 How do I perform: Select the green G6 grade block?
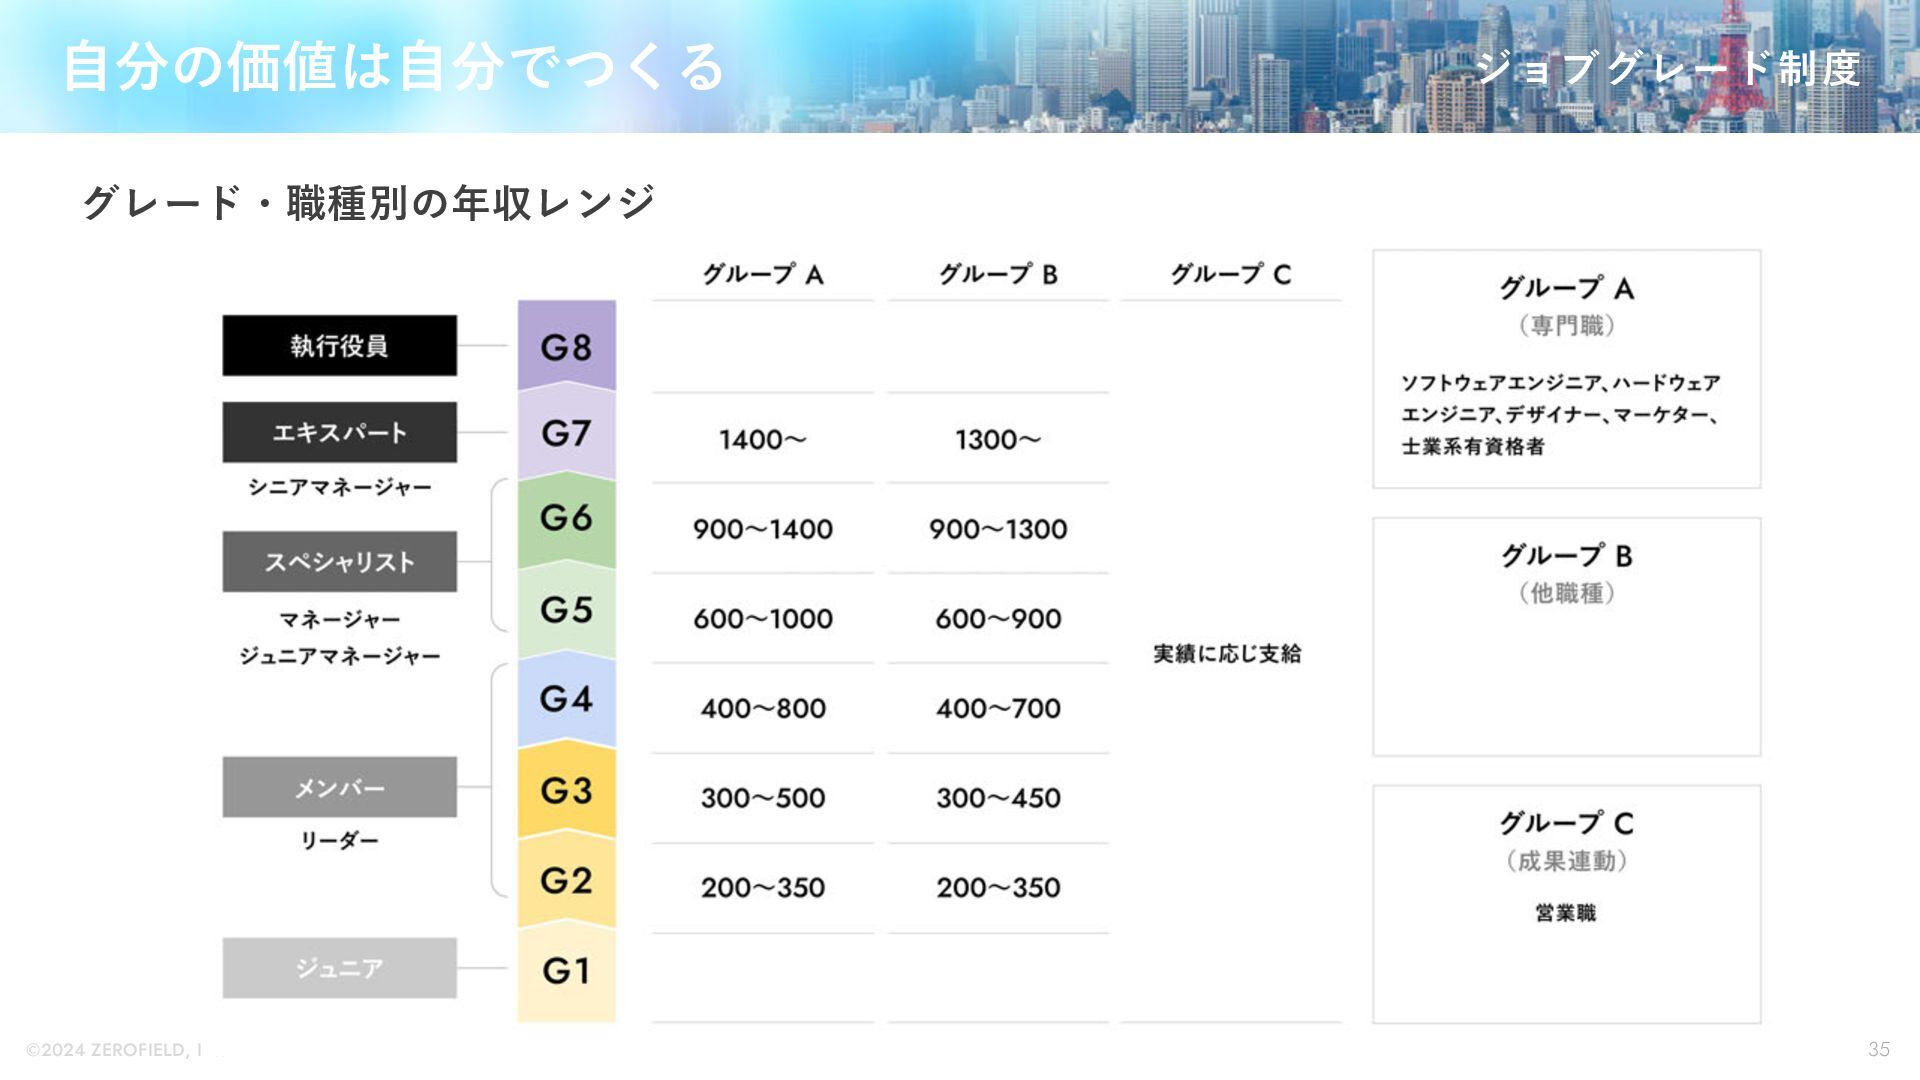point(566,518)
